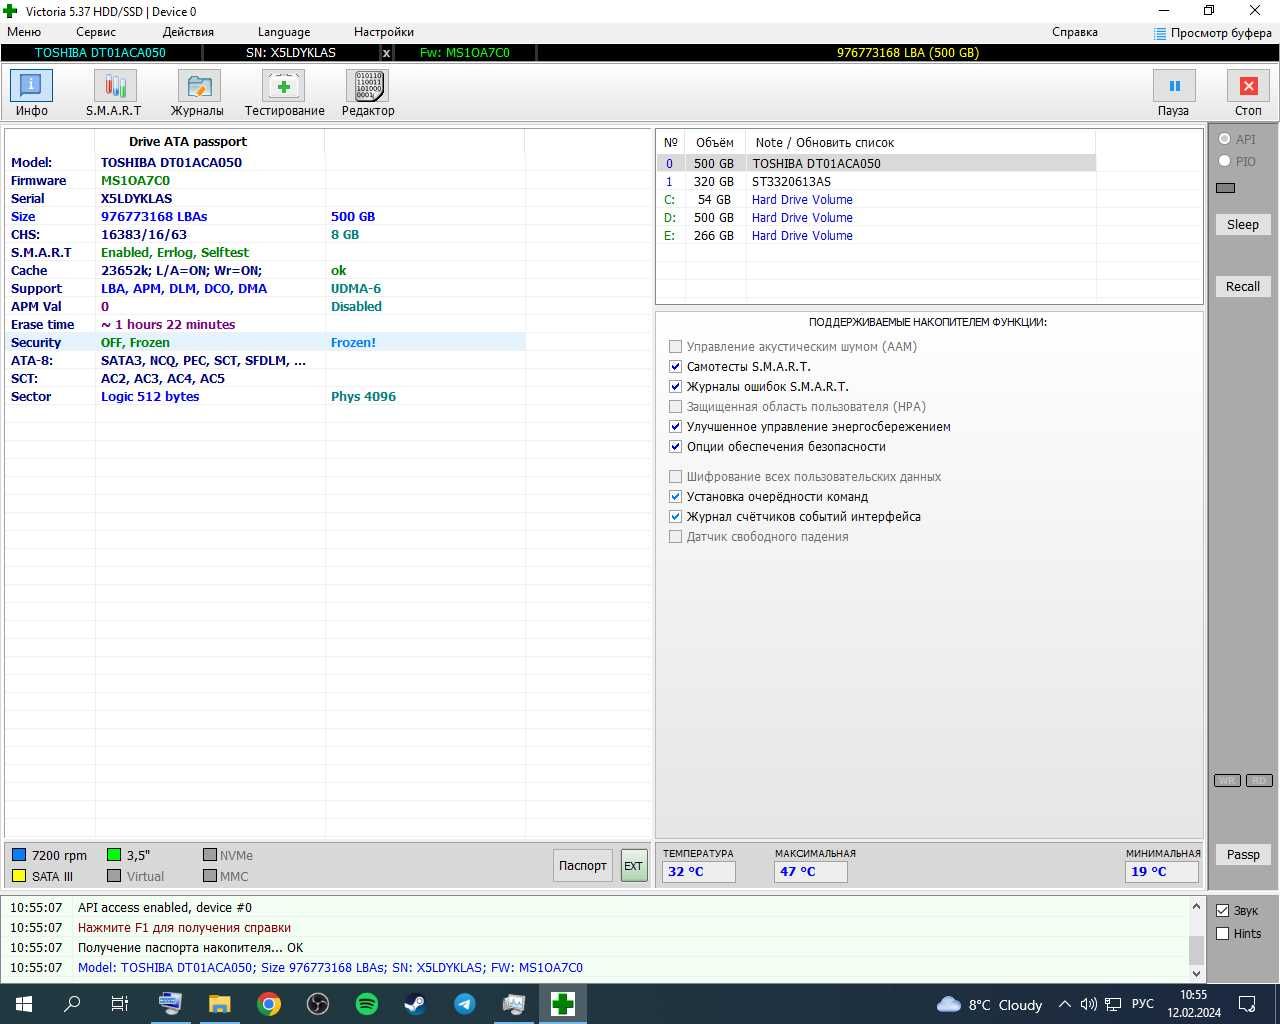This screenshot has width=1280, height=1024.
Task: Switch keyboard language via РУС indicator
Action: (1142, 1004)
